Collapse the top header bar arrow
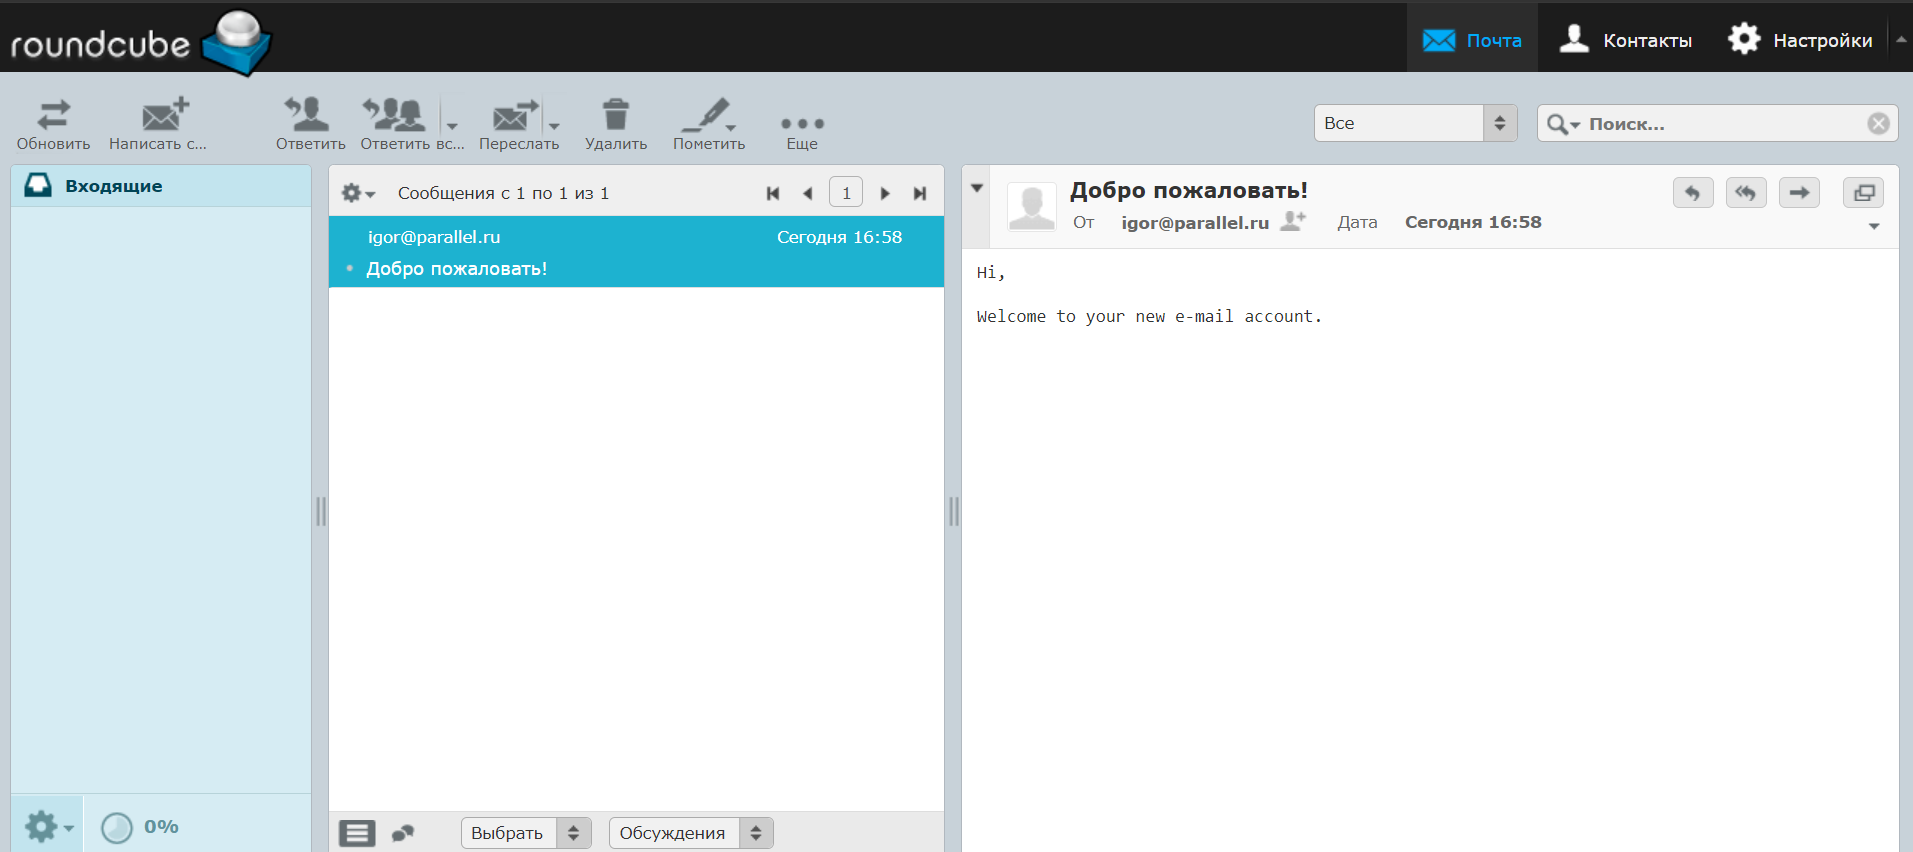Image resolution: width=1913 pixels, height=852 pixels. point(1901,40)
